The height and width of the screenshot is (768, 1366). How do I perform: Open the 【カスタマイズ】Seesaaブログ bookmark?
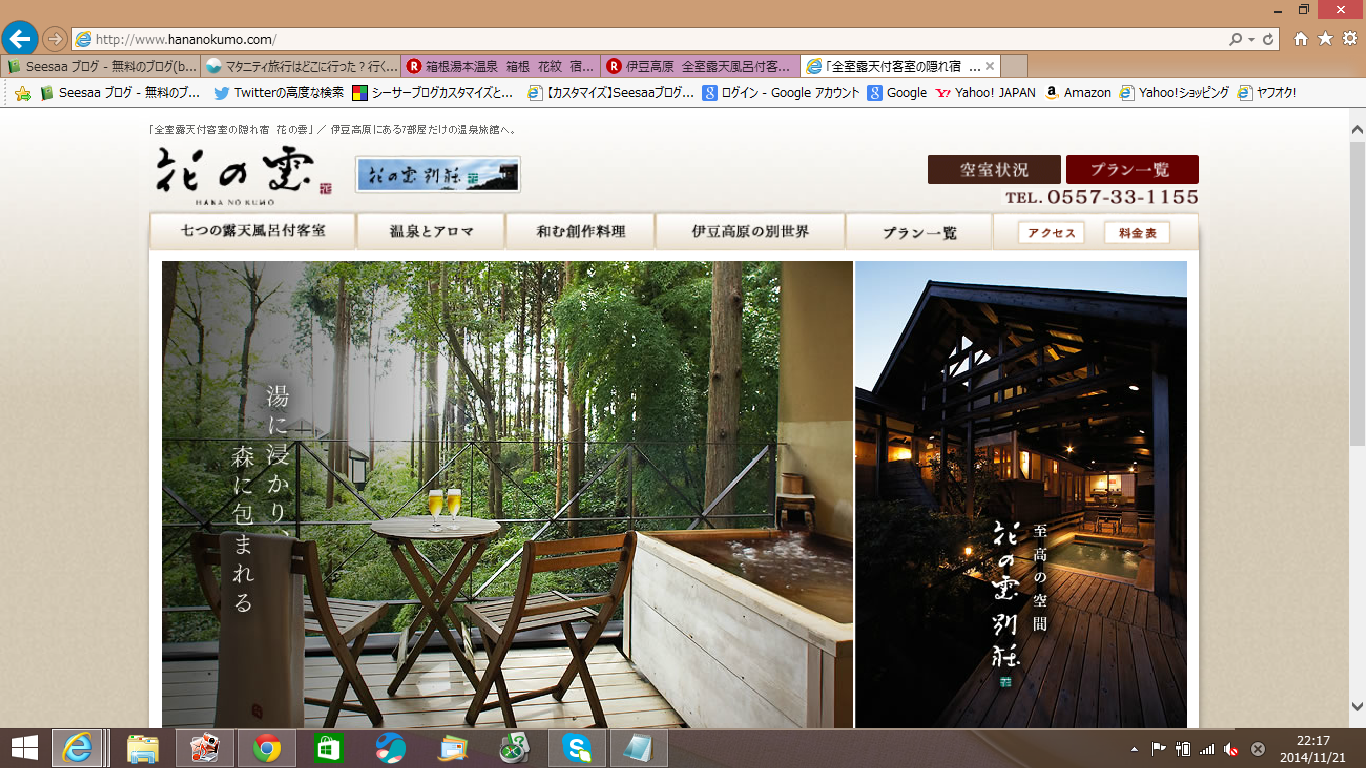pyautogui.click(x=610, y=93)
